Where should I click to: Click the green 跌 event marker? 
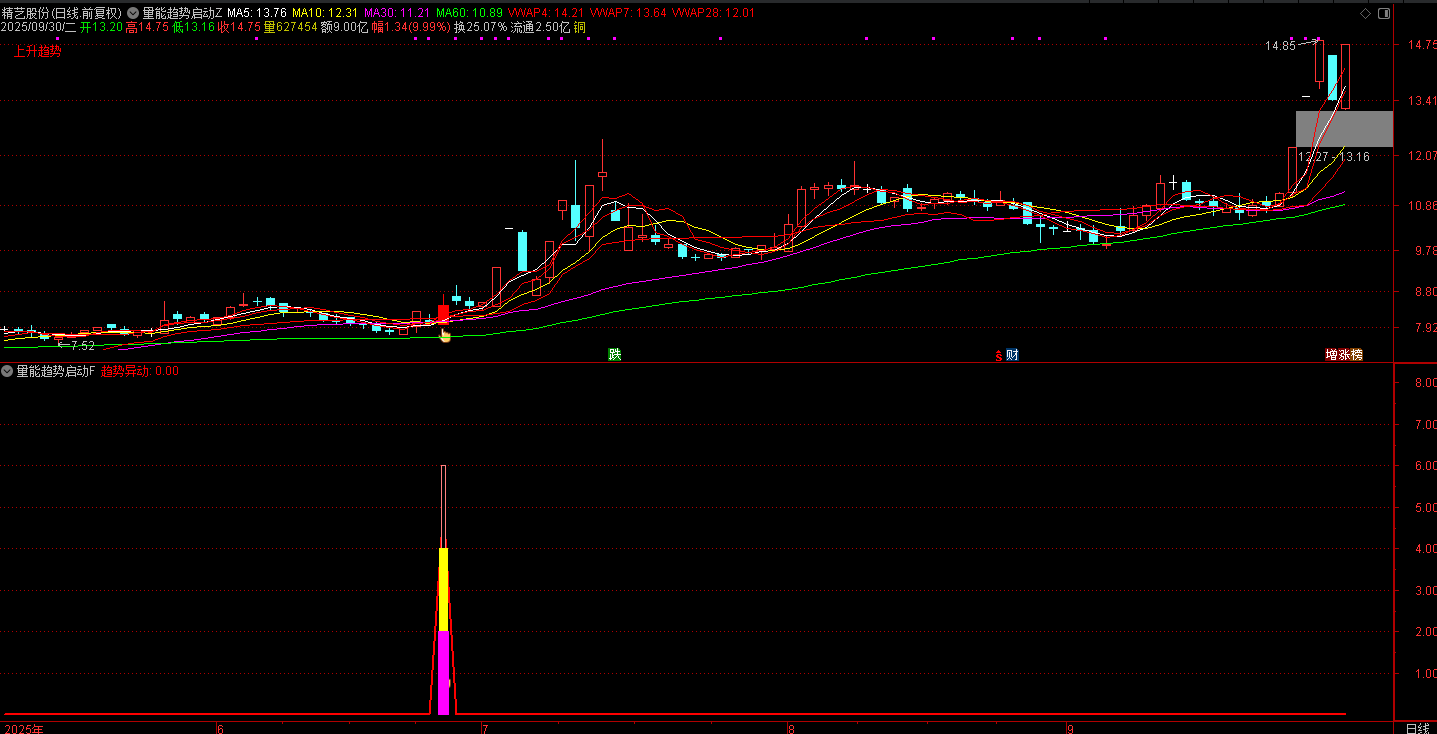615,354
